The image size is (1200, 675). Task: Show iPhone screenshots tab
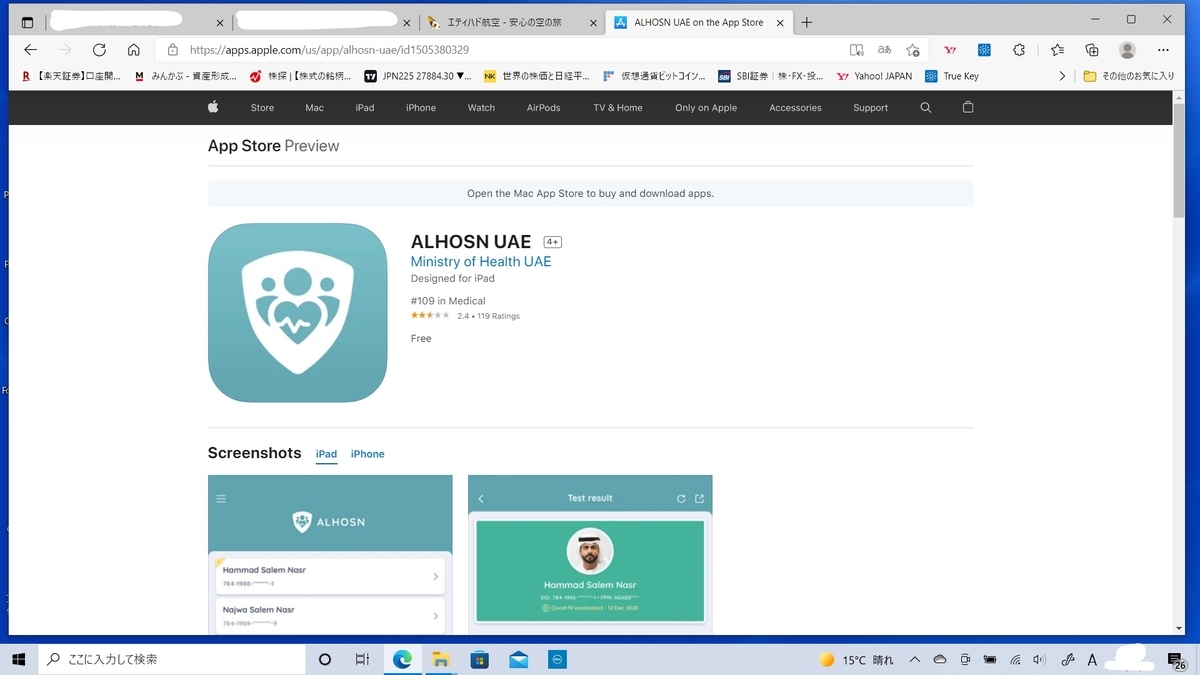pyautogui.click(x=367, y=454)
